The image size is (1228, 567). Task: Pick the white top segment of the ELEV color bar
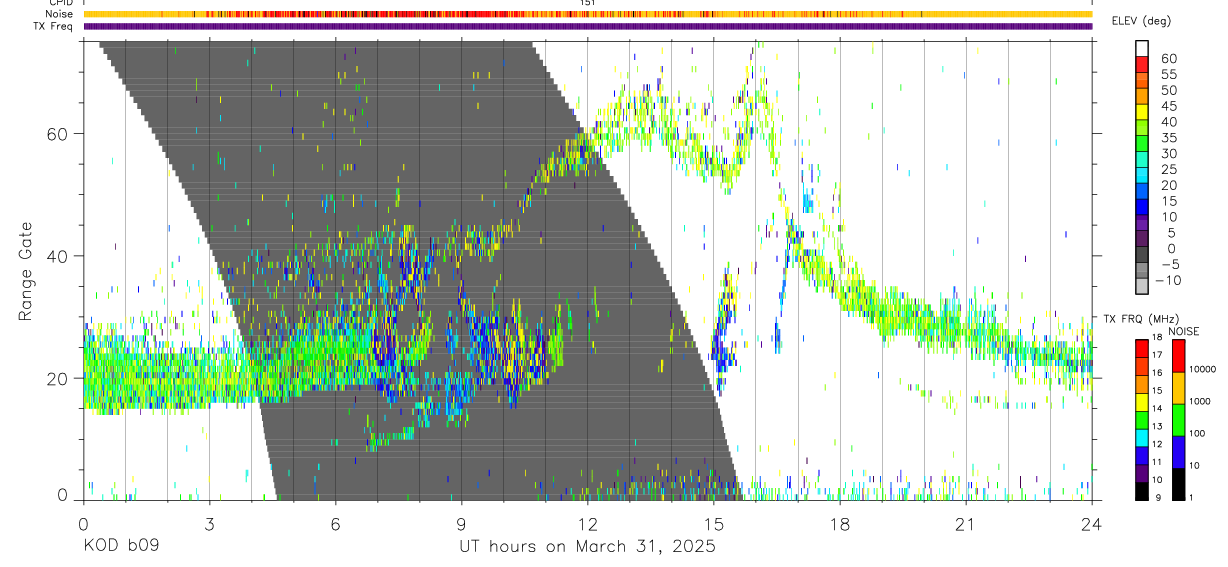pyautogui.click(x=1142, y=48)
